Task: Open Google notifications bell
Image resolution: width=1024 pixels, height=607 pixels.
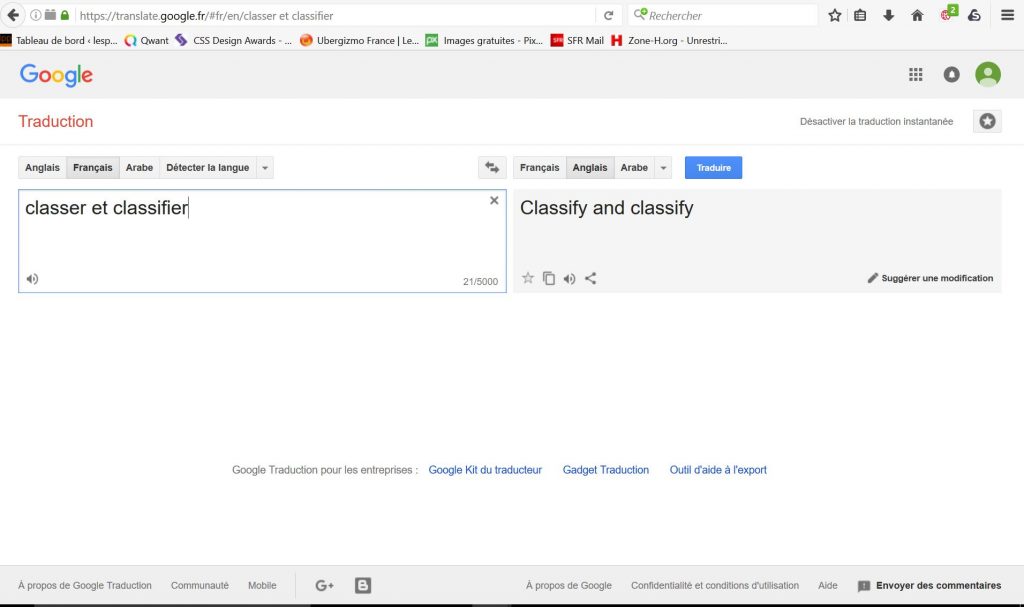Action: [x=951, y=75]
